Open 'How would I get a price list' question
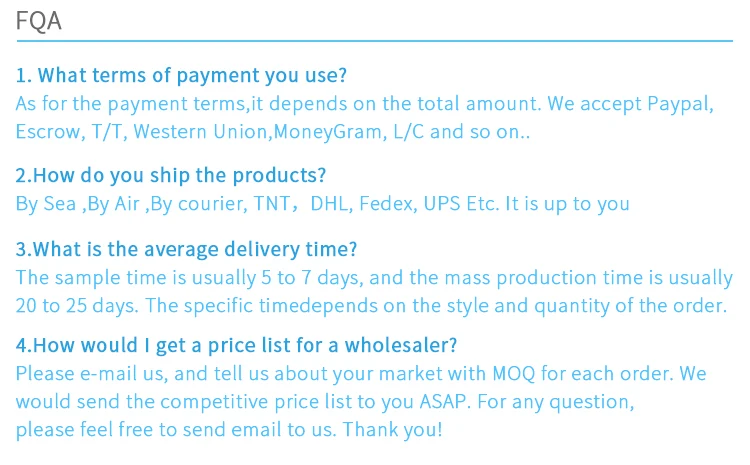This screenshot has height=465, width=750. click(237, 346)
